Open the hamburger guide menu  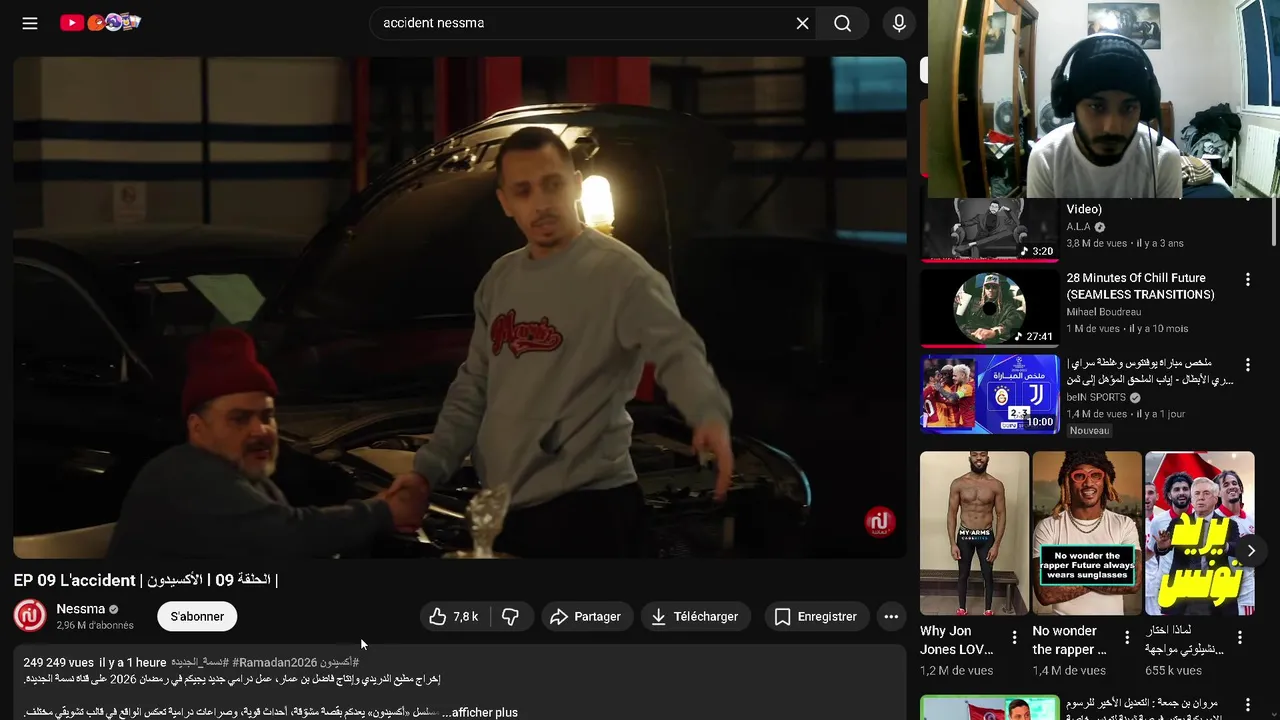click(x=30, y=23)
